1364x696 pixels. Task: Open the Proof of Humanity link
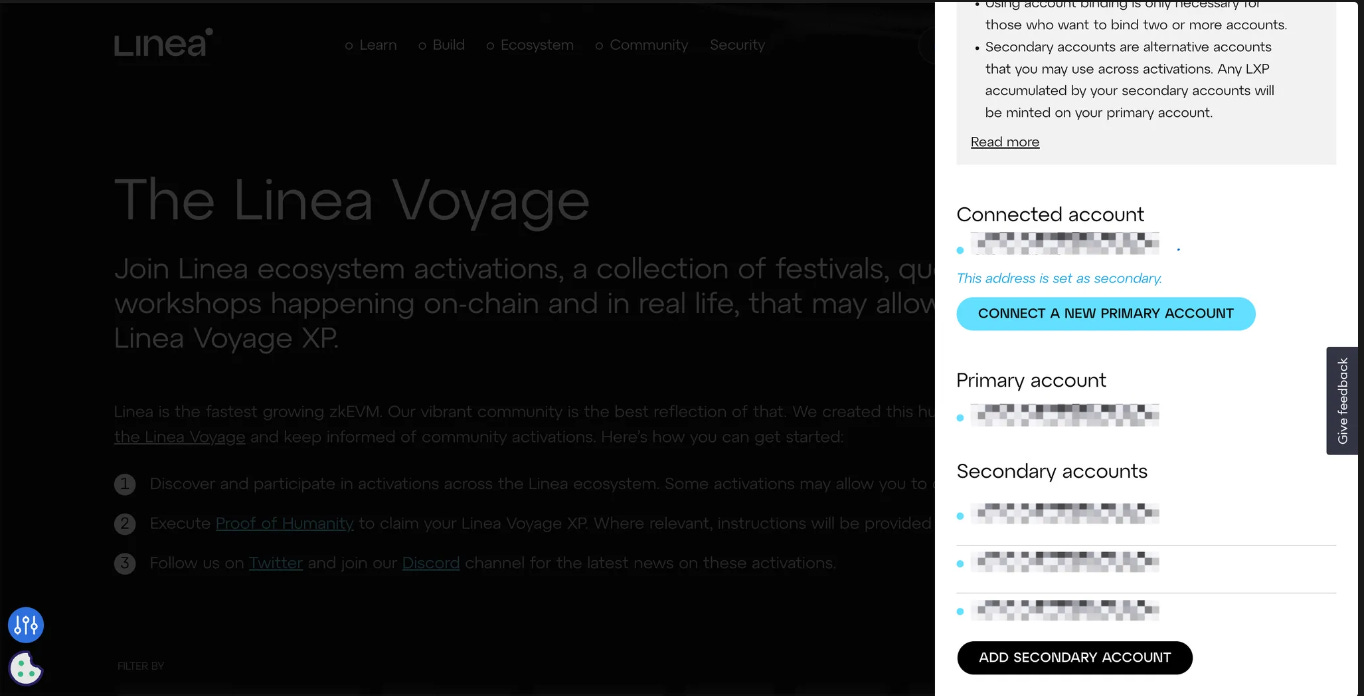click(x=285, y=523)
